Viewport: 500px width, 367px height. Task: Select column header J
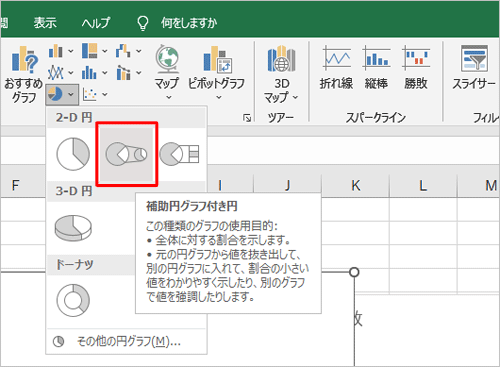[x=288, y=185]
